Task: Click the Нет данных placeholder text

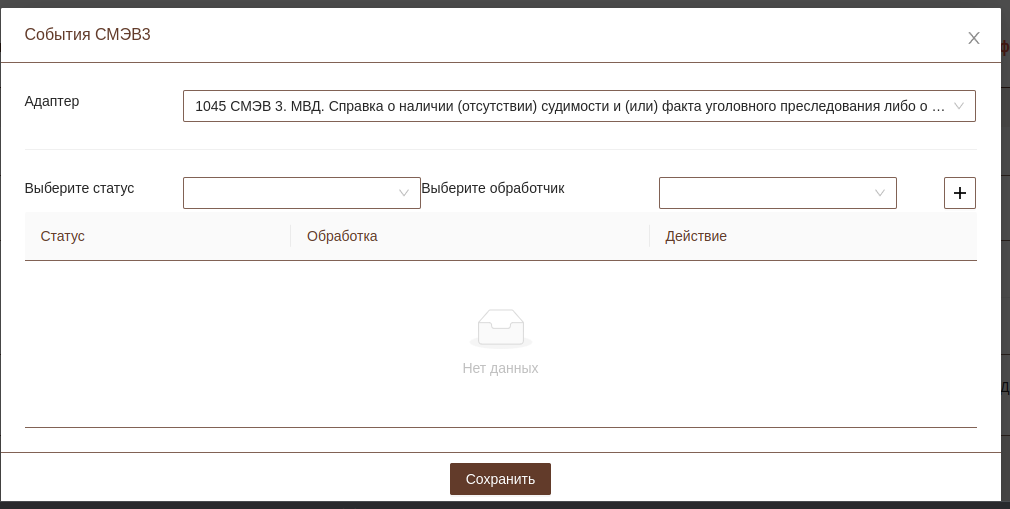Action: 500,368
